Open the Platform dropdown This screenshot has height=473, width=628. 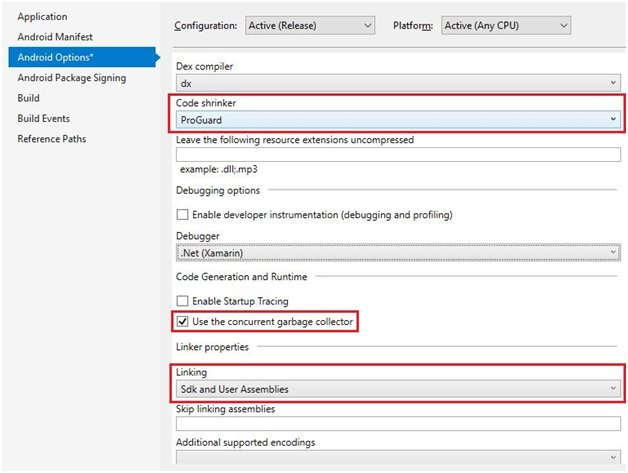pyautogui.click(x=506, y=25)
